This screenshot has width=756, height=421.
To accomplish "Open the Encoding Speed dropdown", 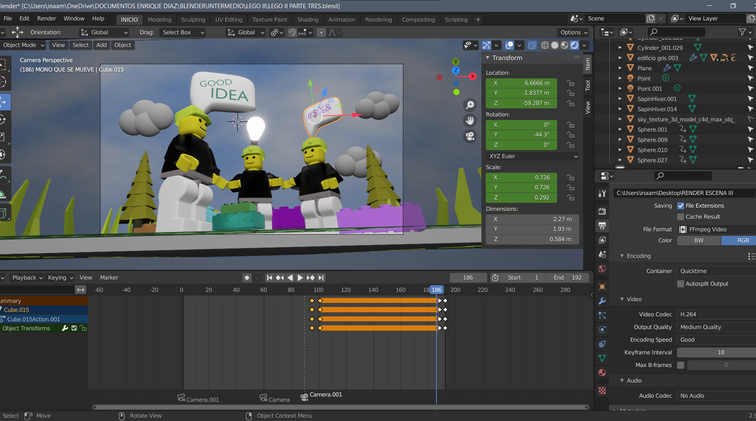I will tap(716, 340).
